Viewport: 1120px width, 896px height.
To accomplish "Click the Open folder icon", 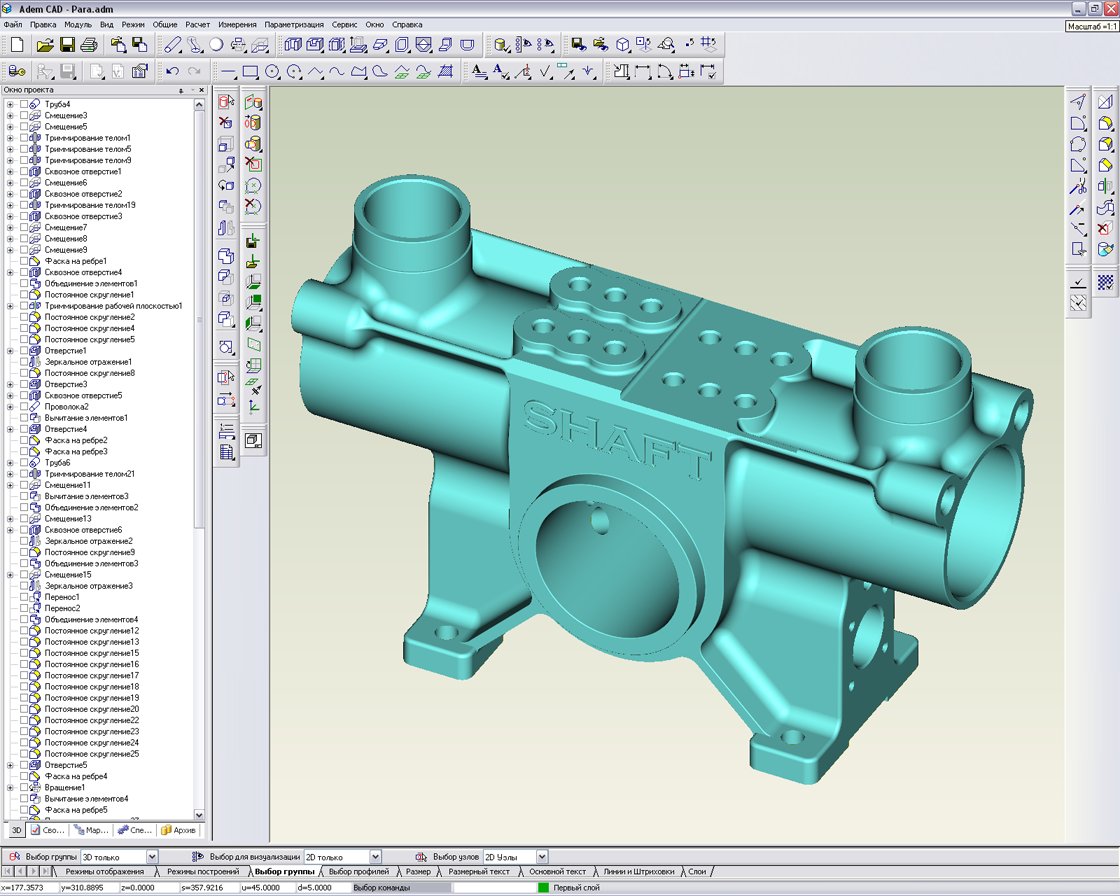I will [45, 45].
